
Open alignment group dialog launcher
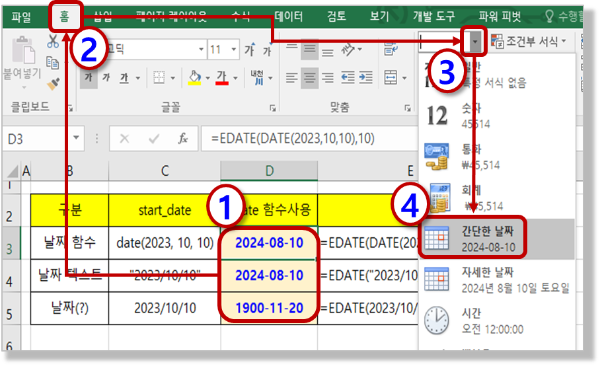(407, 108)
